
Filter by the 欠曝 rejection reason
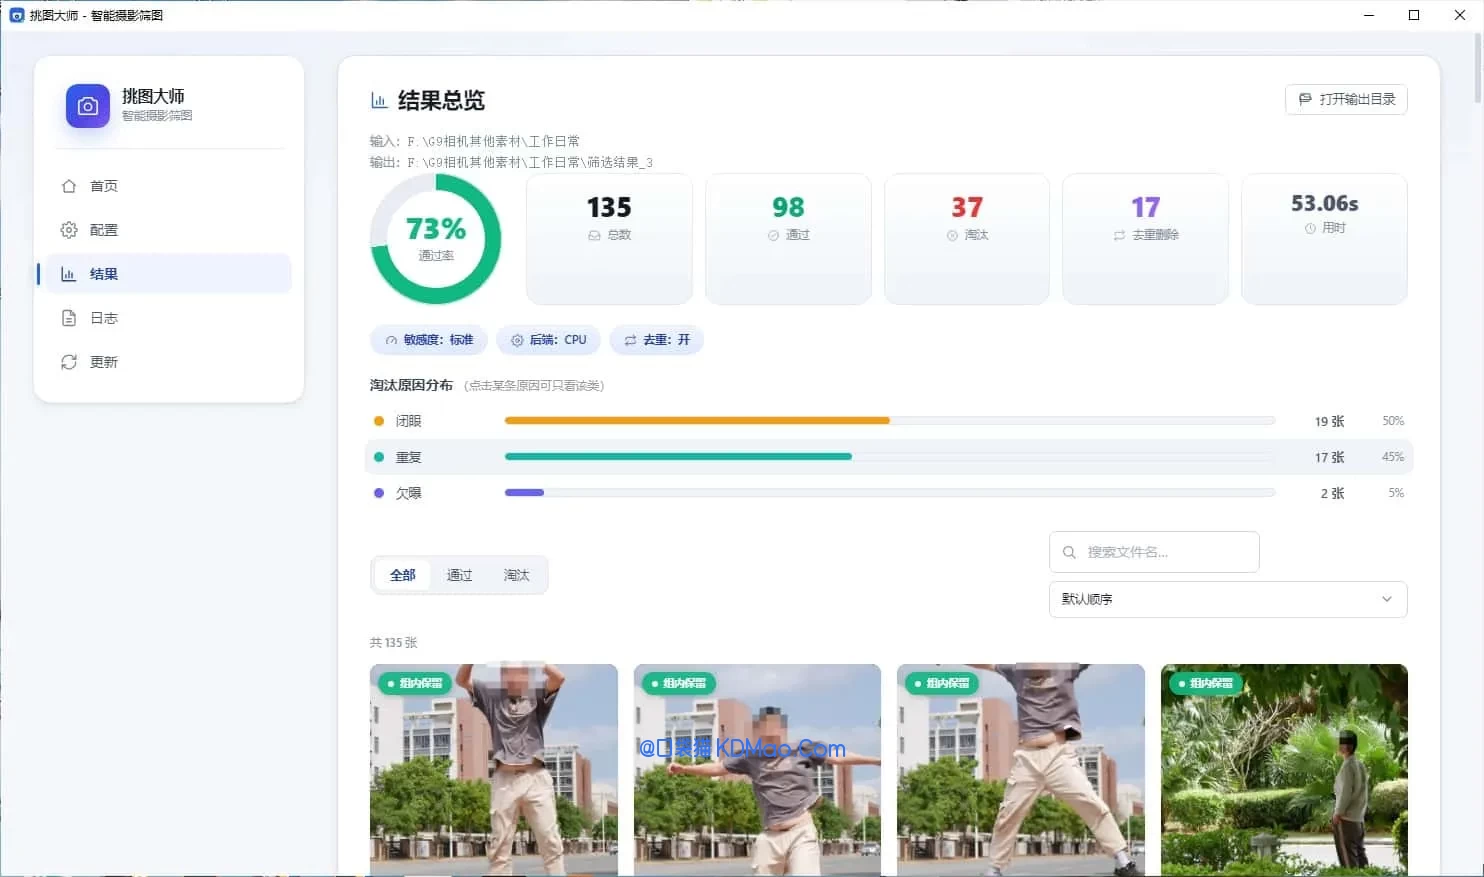pyautogui.click(x=889, y=493)
